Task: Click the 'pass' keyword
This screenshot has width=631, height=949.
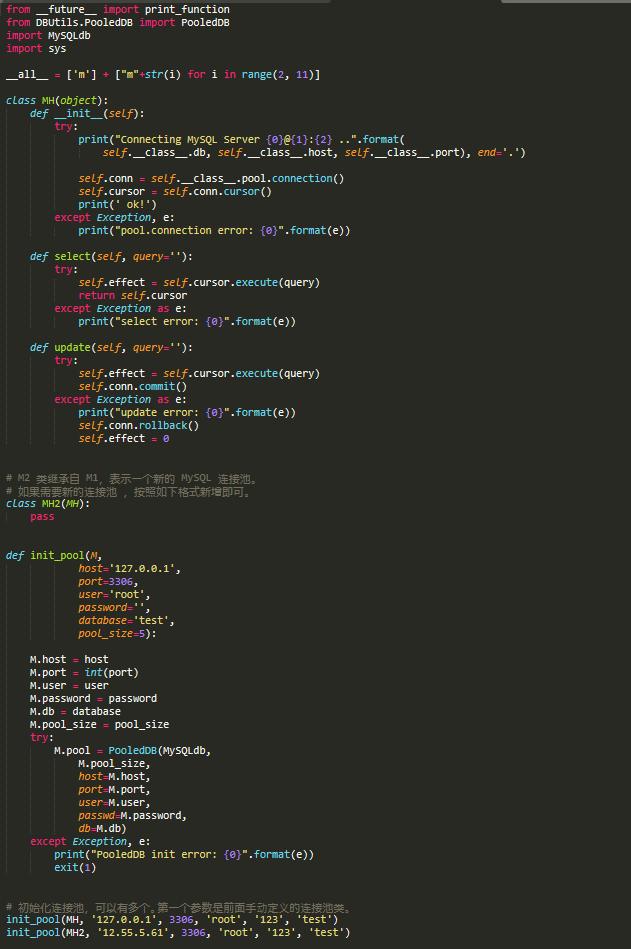Action: (42, 517)
